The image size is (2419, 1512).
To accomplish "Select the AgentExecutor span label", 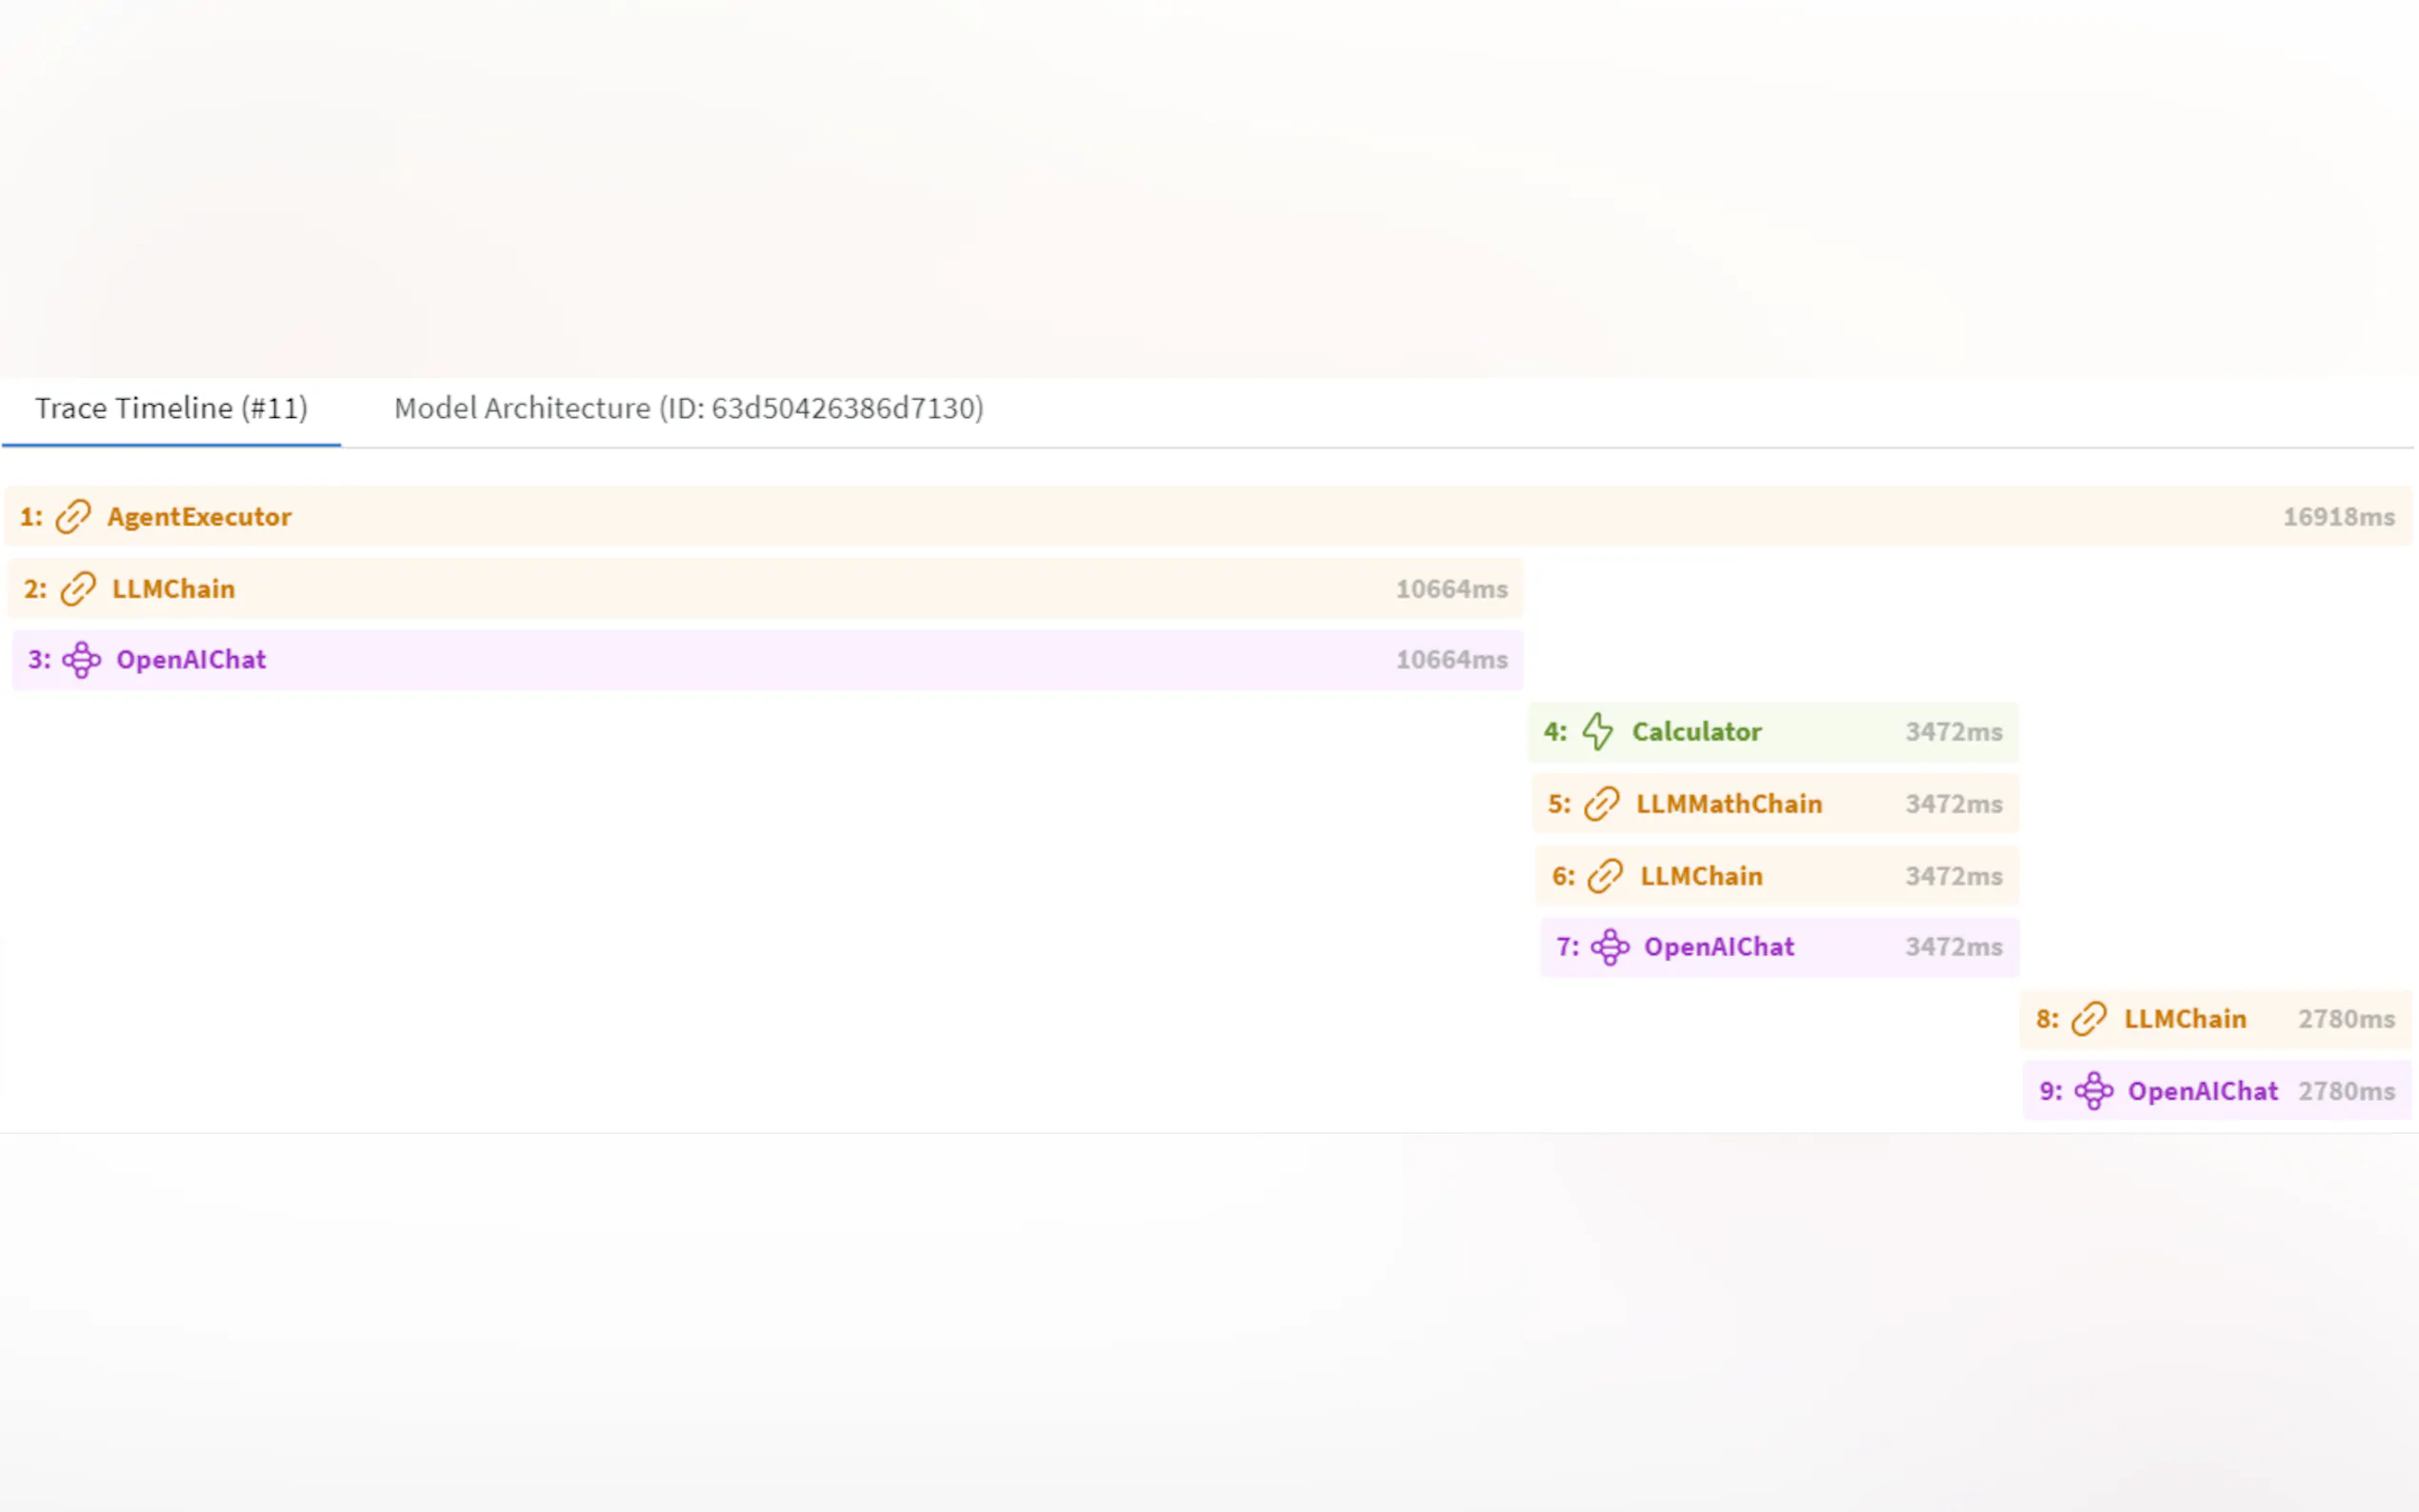I will pos(199,517).
